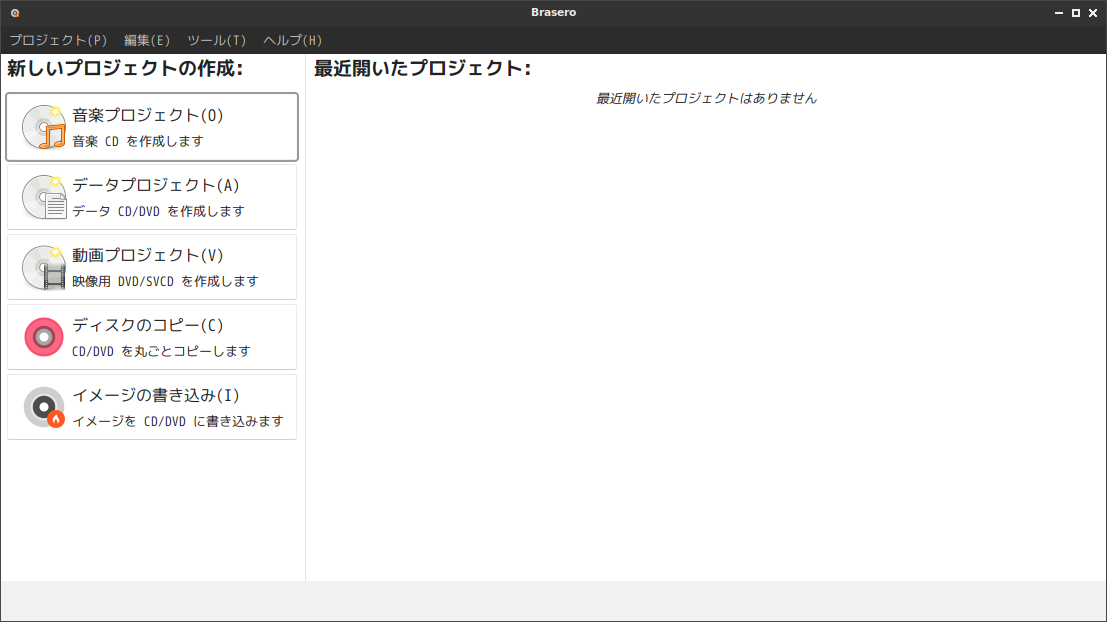Click the text イメージを CD/DVD に書き込みます
The height and width of the screenshot is (622, 1107).
178,421
